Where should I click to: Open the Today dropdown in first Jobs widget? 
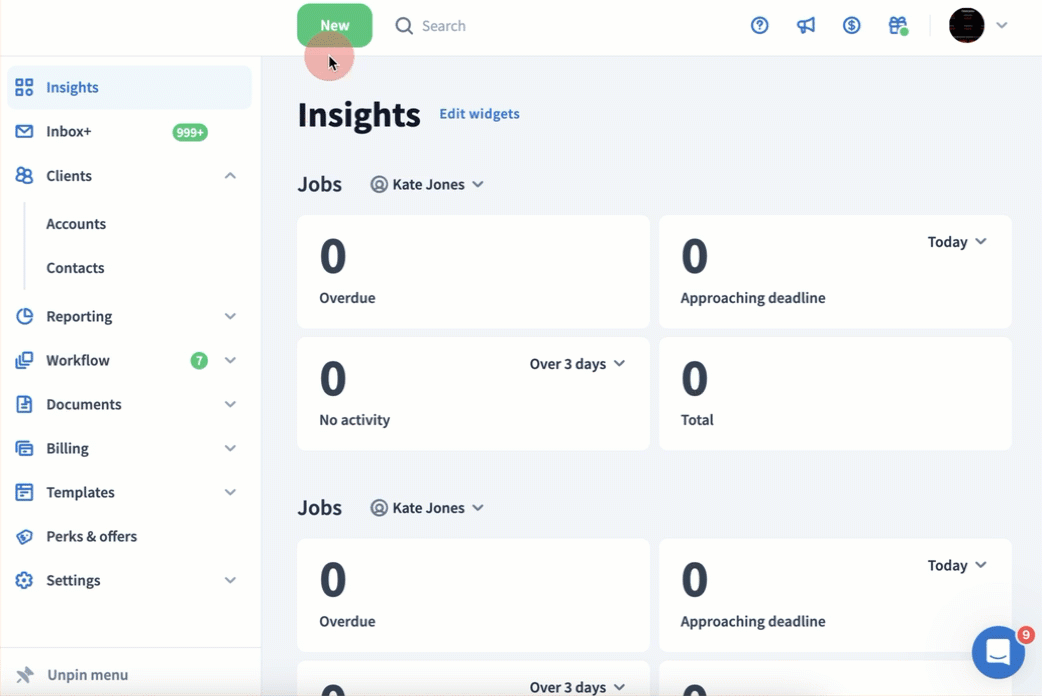click(x=956, y=242)
